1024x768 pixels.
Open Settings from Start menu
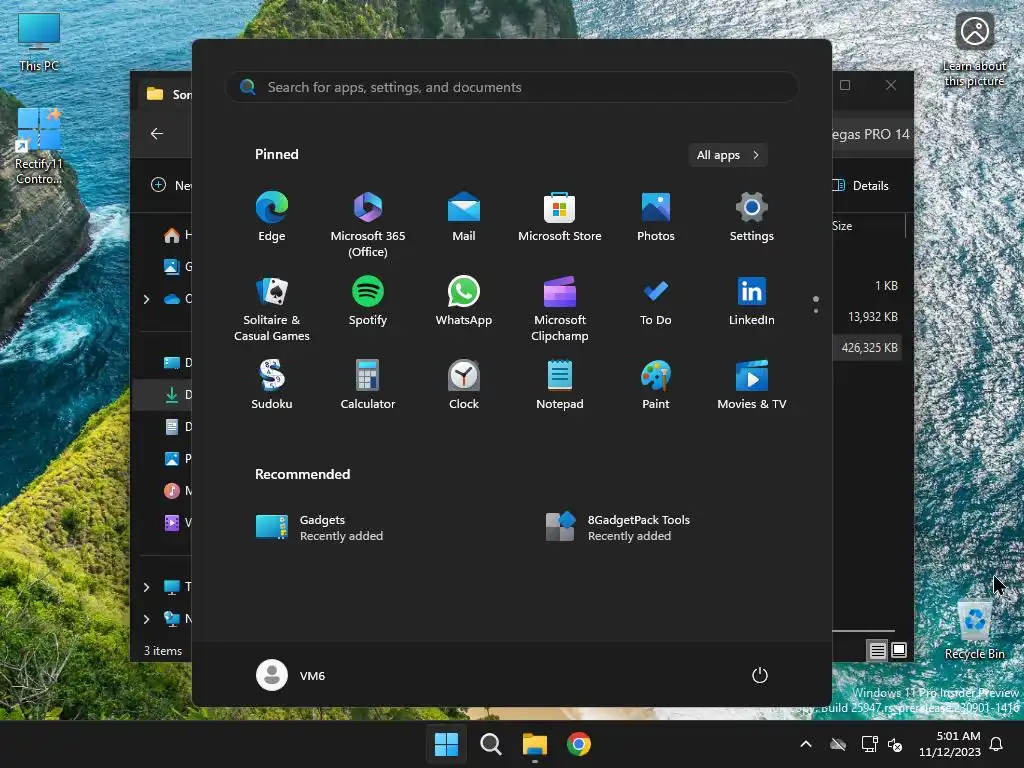pyautogui.click(x=752, y=217)
